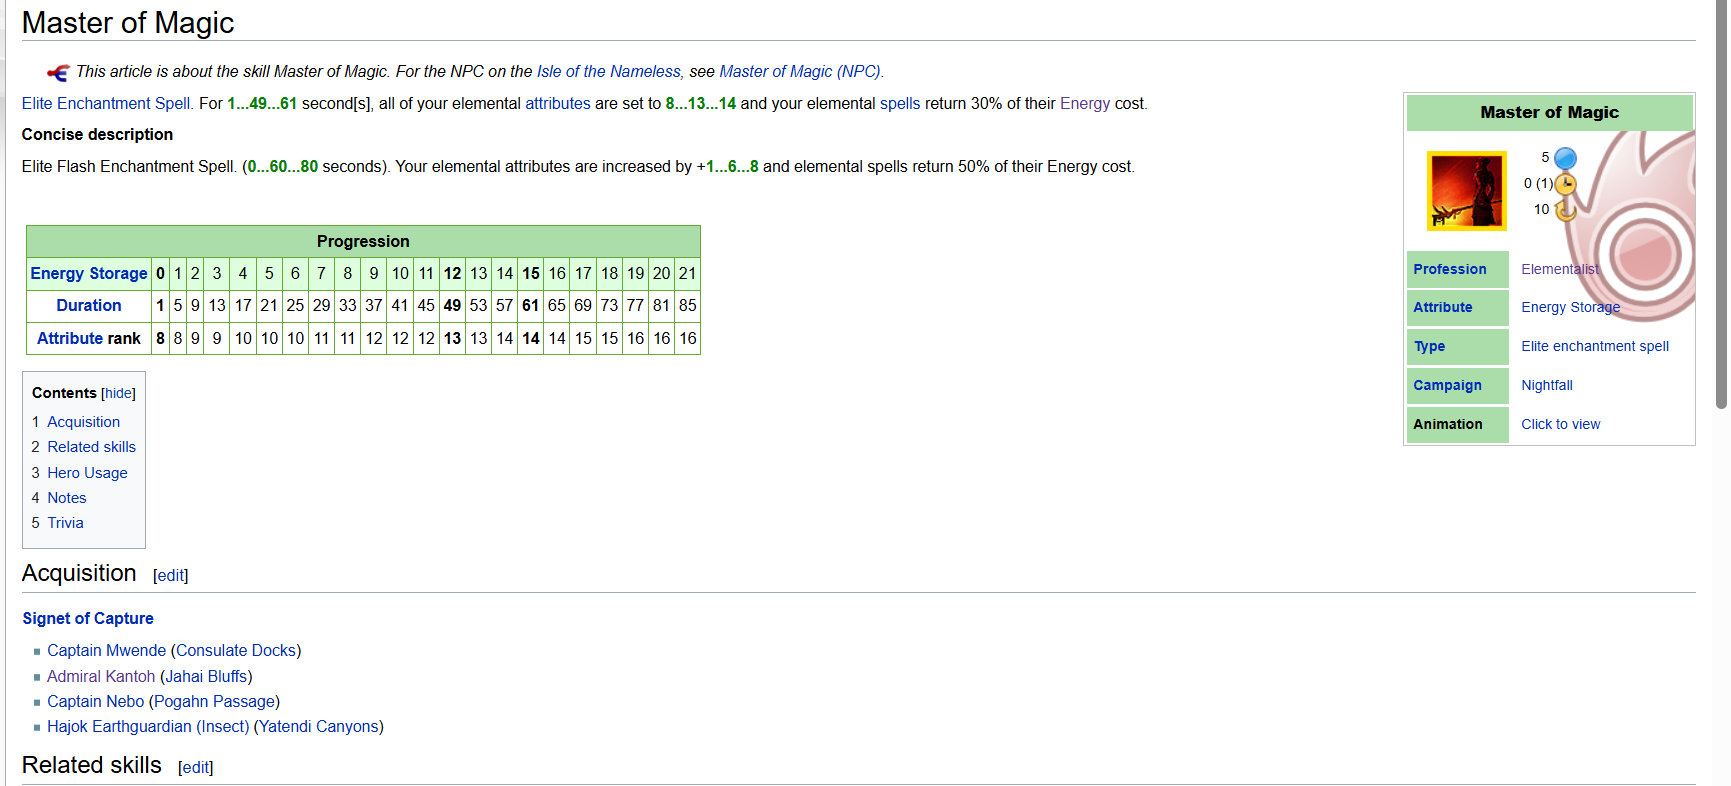Click Duration link in Progression table
1731x786 pixels.
89,306
